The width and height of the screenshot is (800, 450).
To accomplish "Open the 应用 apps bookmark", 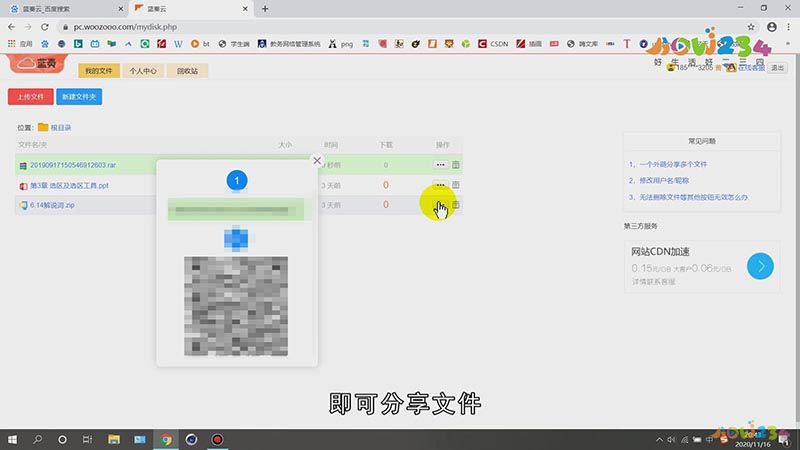I will click(x=20, y=44).
